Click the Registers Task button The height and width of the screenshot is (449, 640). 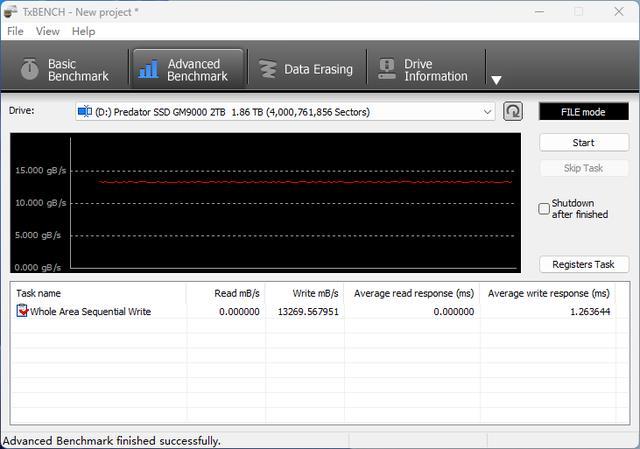[584, 265]
